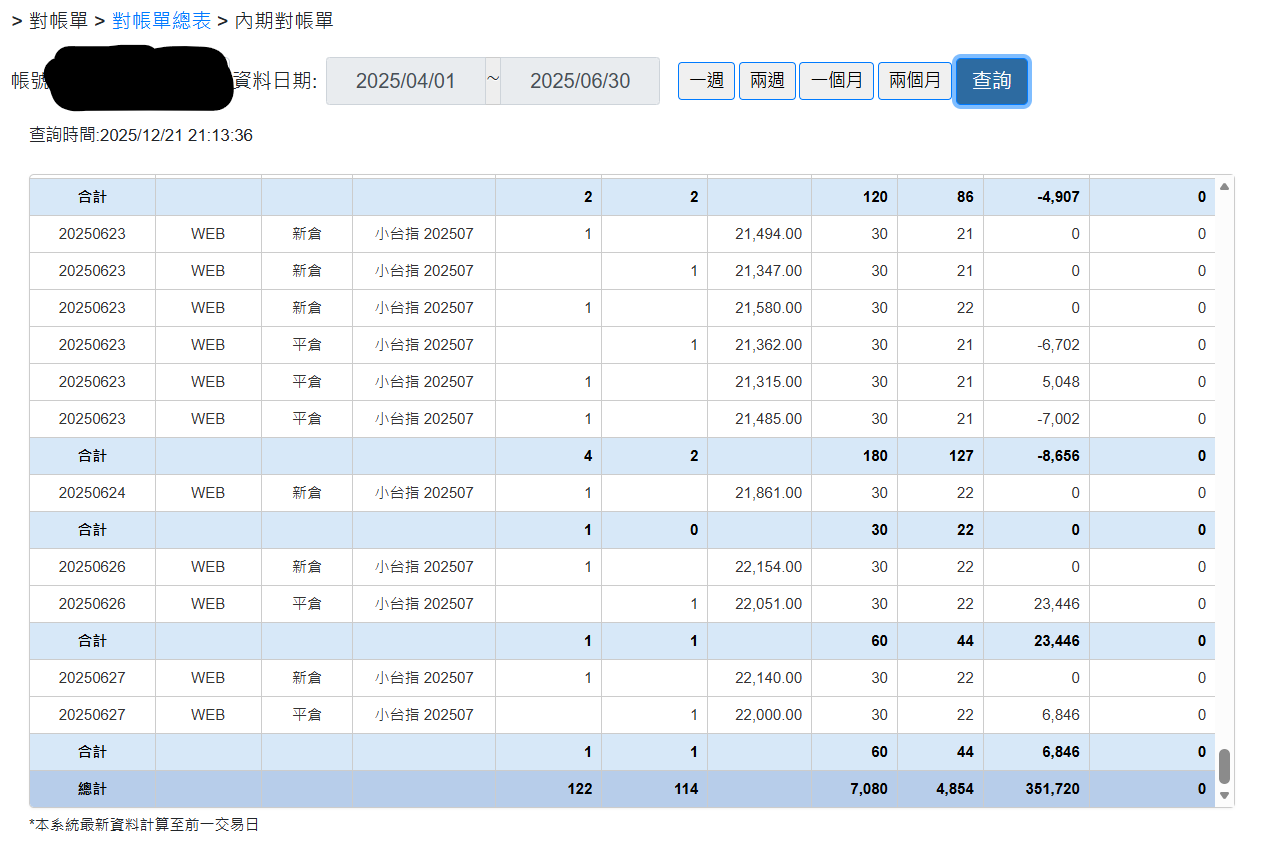Image resolution: width=1262 pixels, height=842 pixels.
Task: Click the start date field 2025/04/01
Action: pos(406,81)
